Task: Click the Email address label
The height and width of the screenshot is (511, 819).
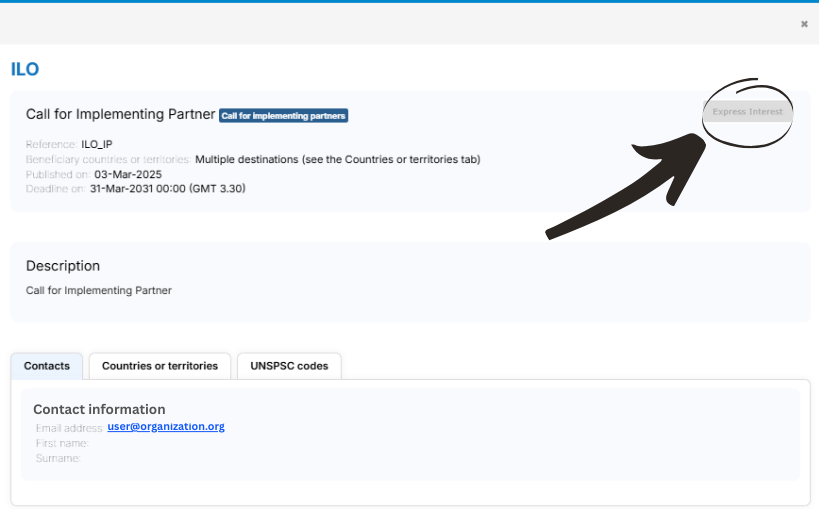Action: (69, 428)
